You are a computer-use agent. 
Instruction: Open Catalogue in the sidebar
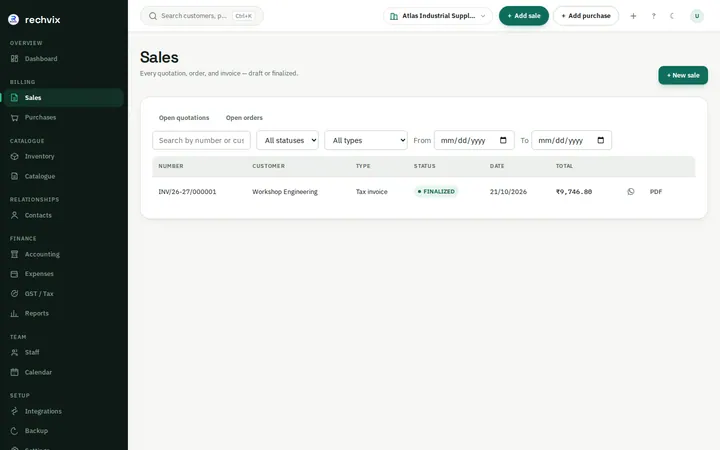coord(63,176)
